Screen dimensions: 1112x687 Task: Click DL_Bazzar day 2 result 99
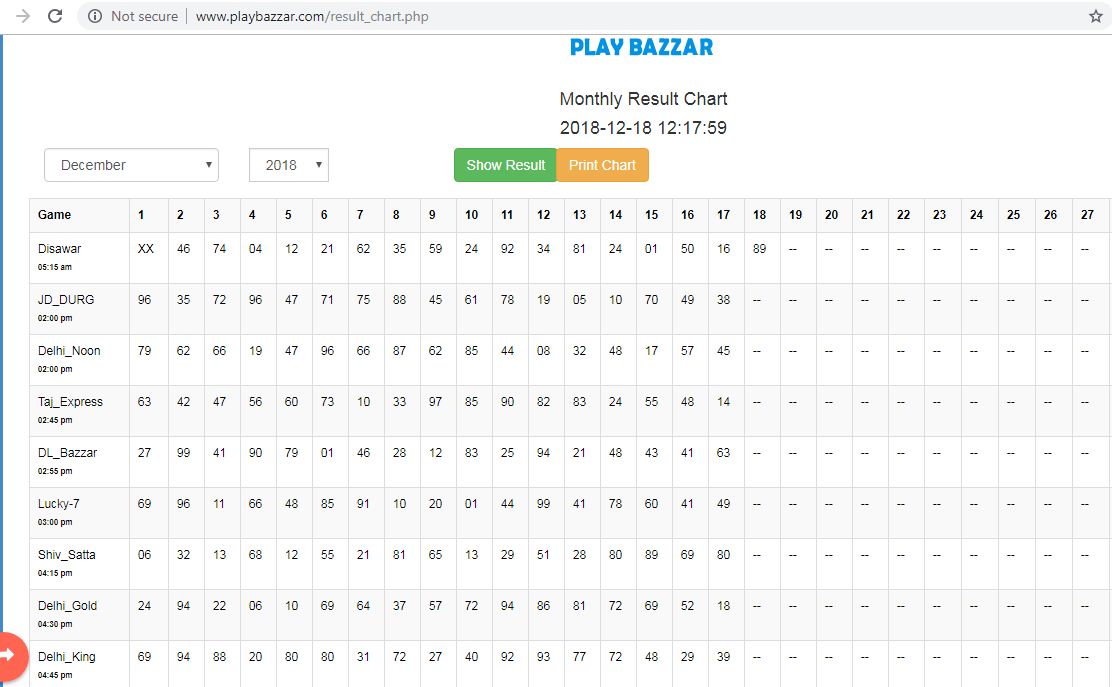tap(183, 452)
